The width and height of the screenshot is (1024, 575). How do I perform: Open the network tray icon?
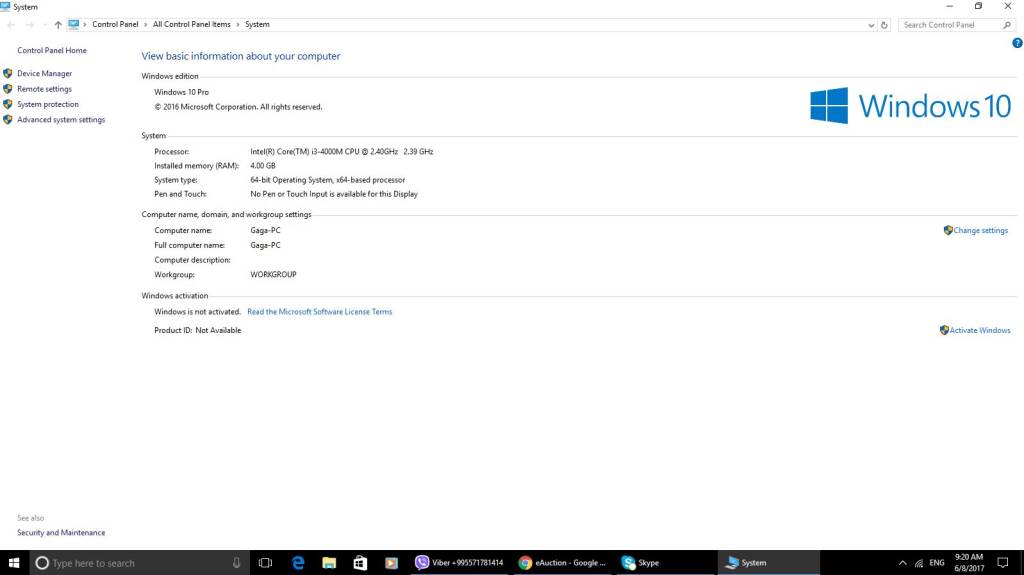(919, 563)
